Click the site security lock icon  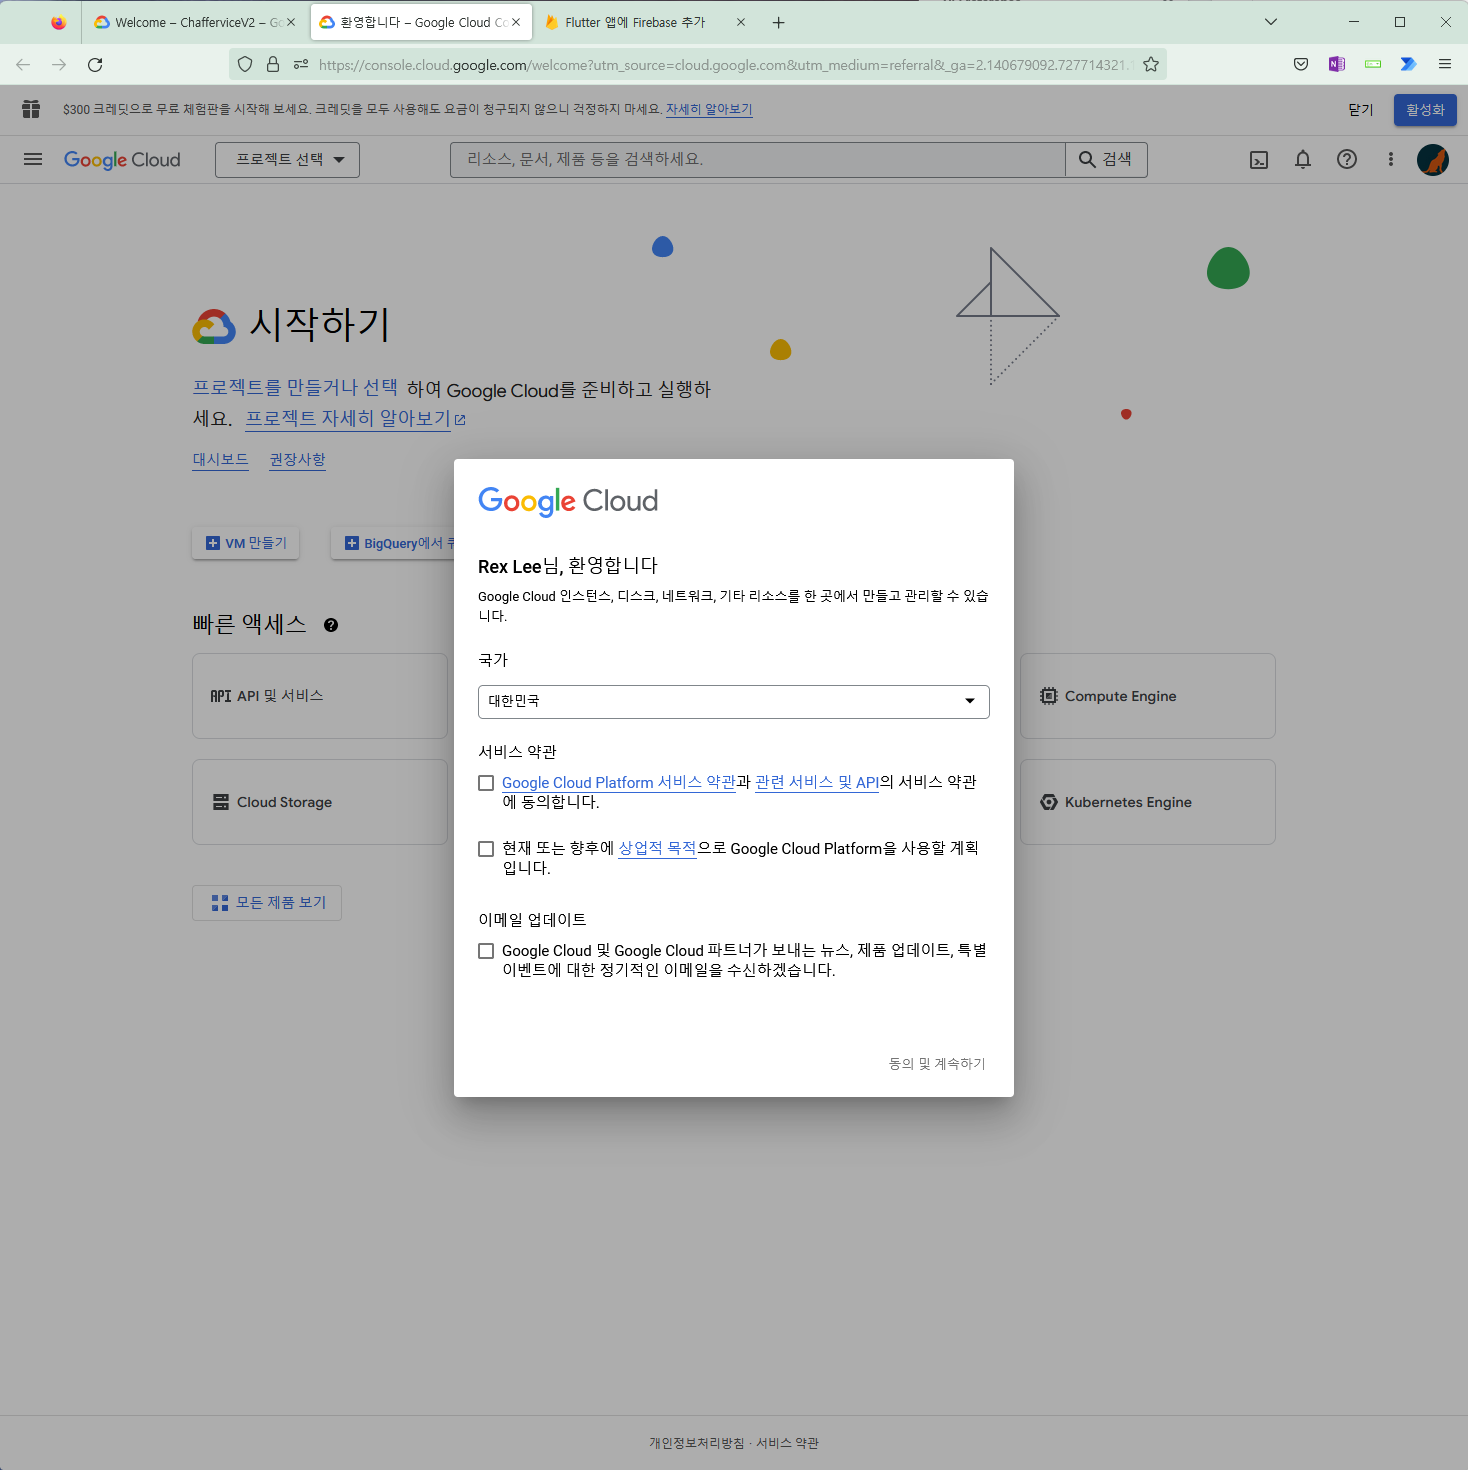pos(273,64)
